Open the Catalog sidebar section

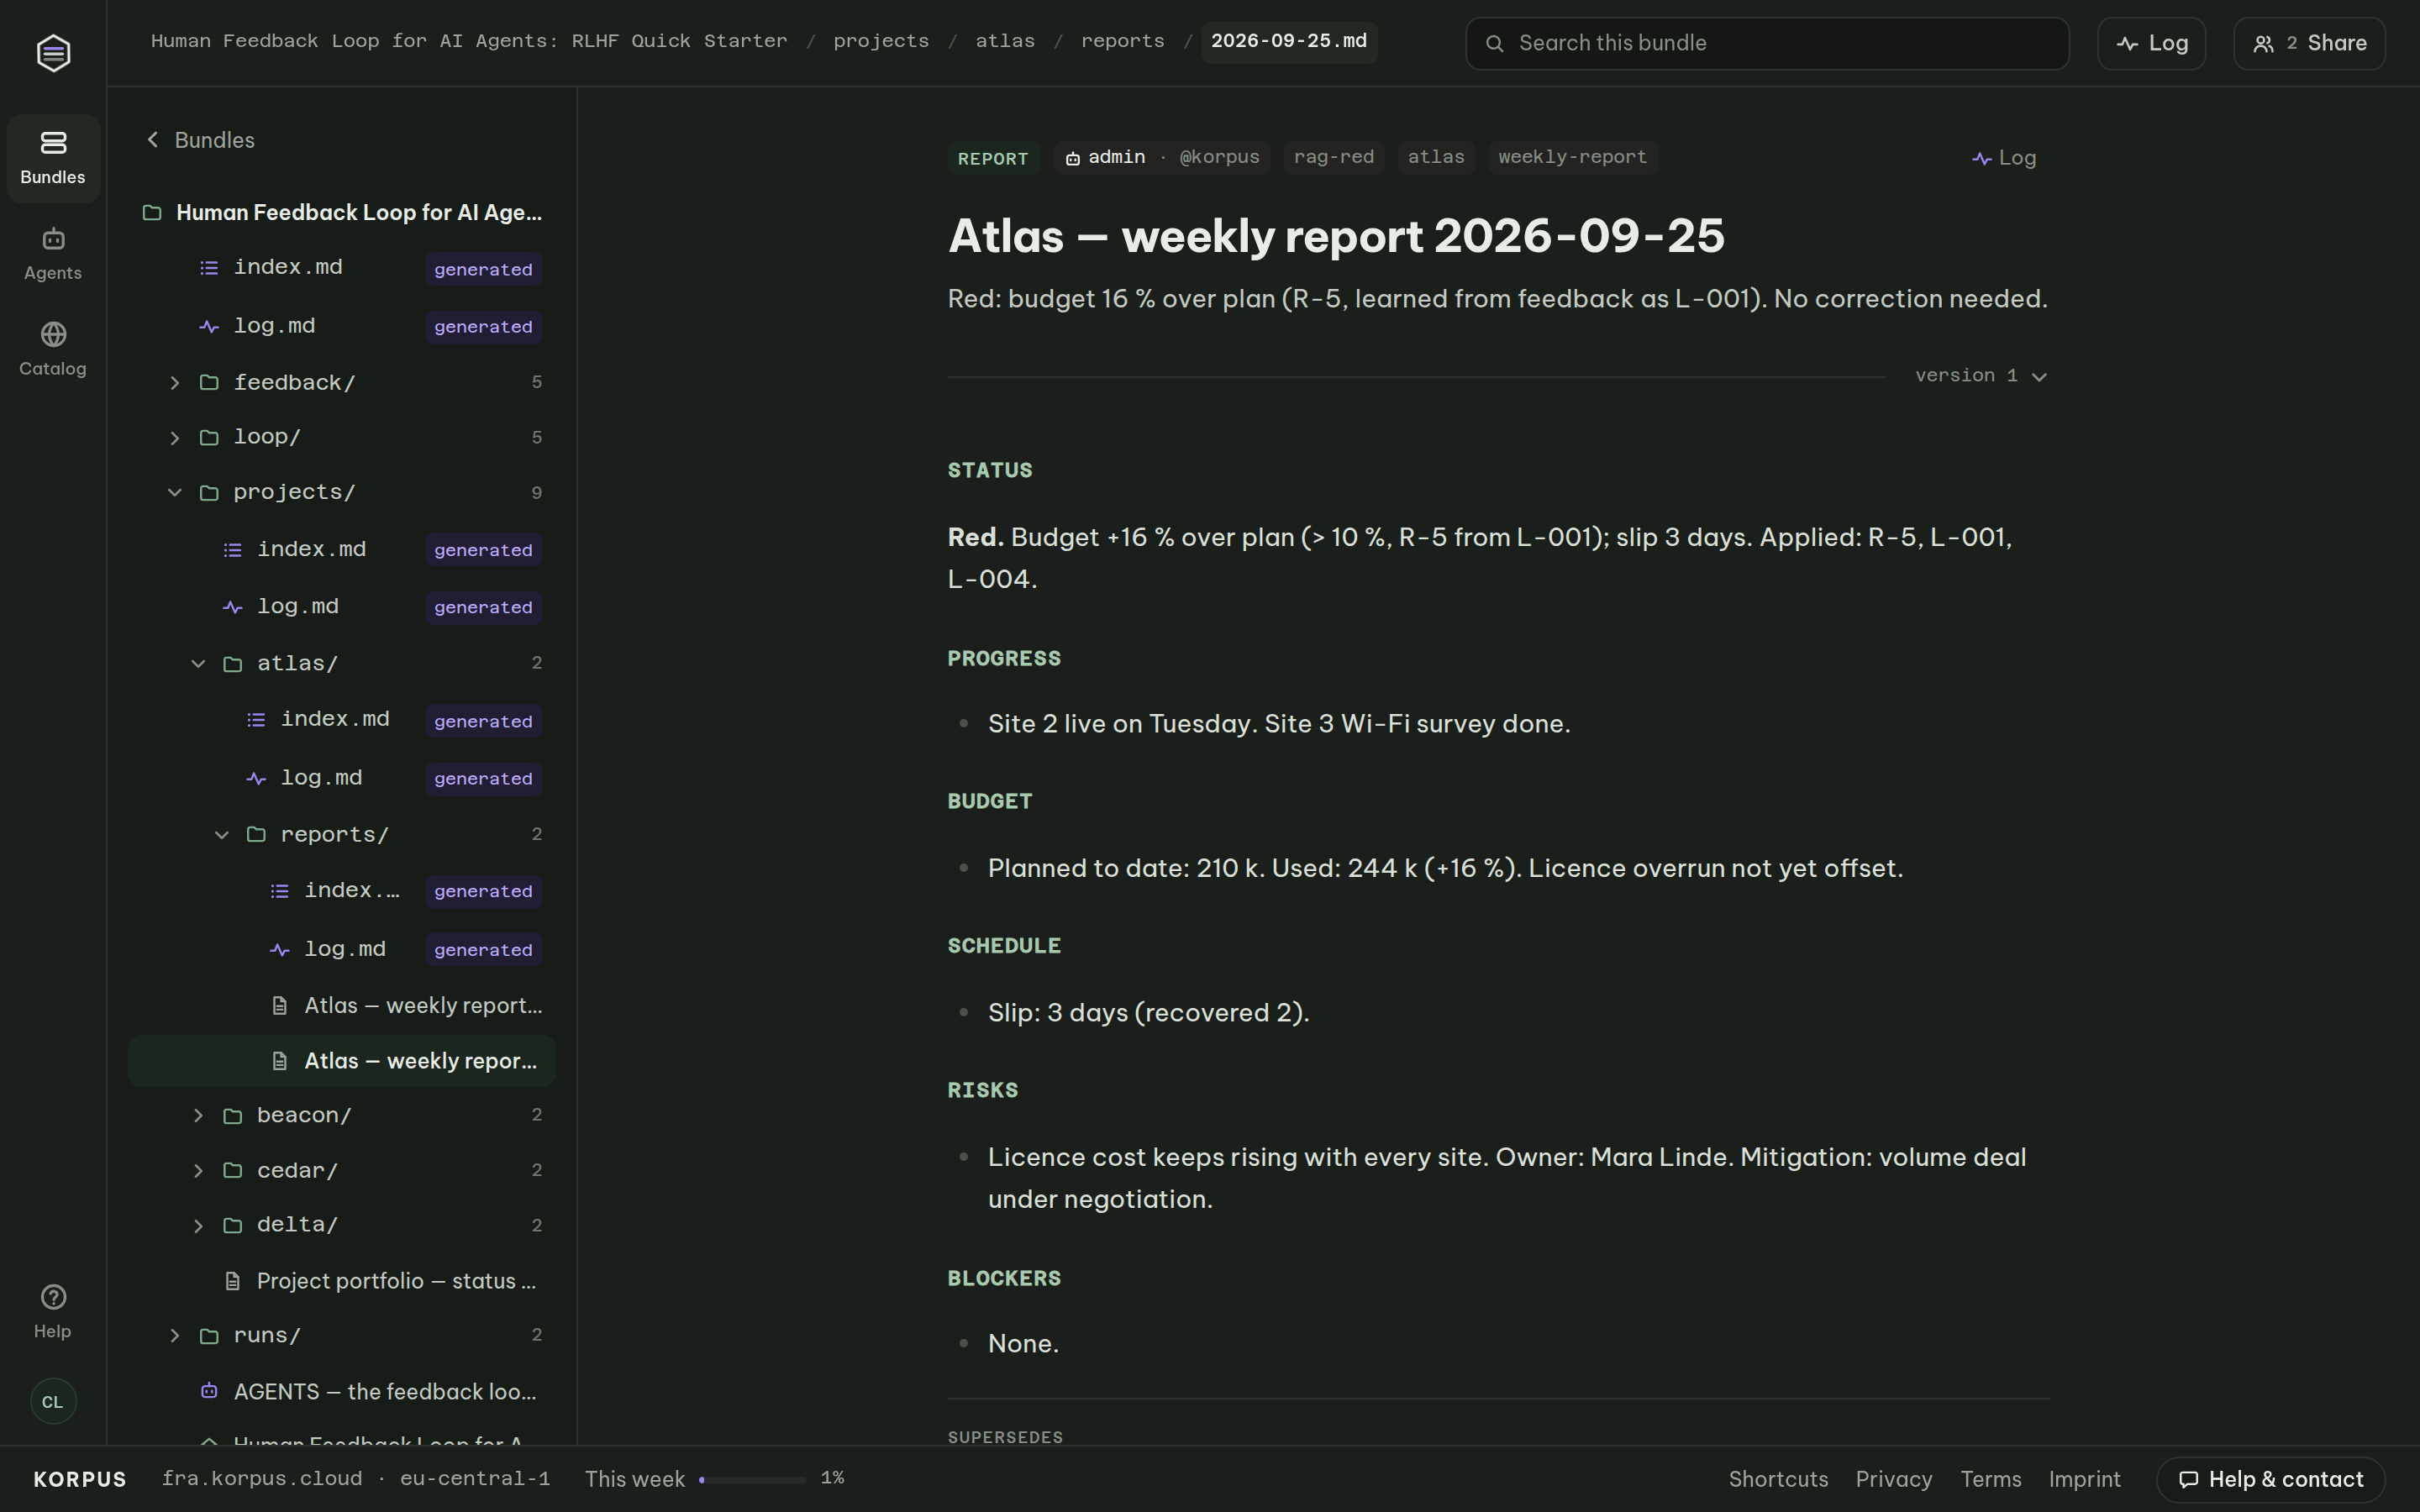[53, 349]
